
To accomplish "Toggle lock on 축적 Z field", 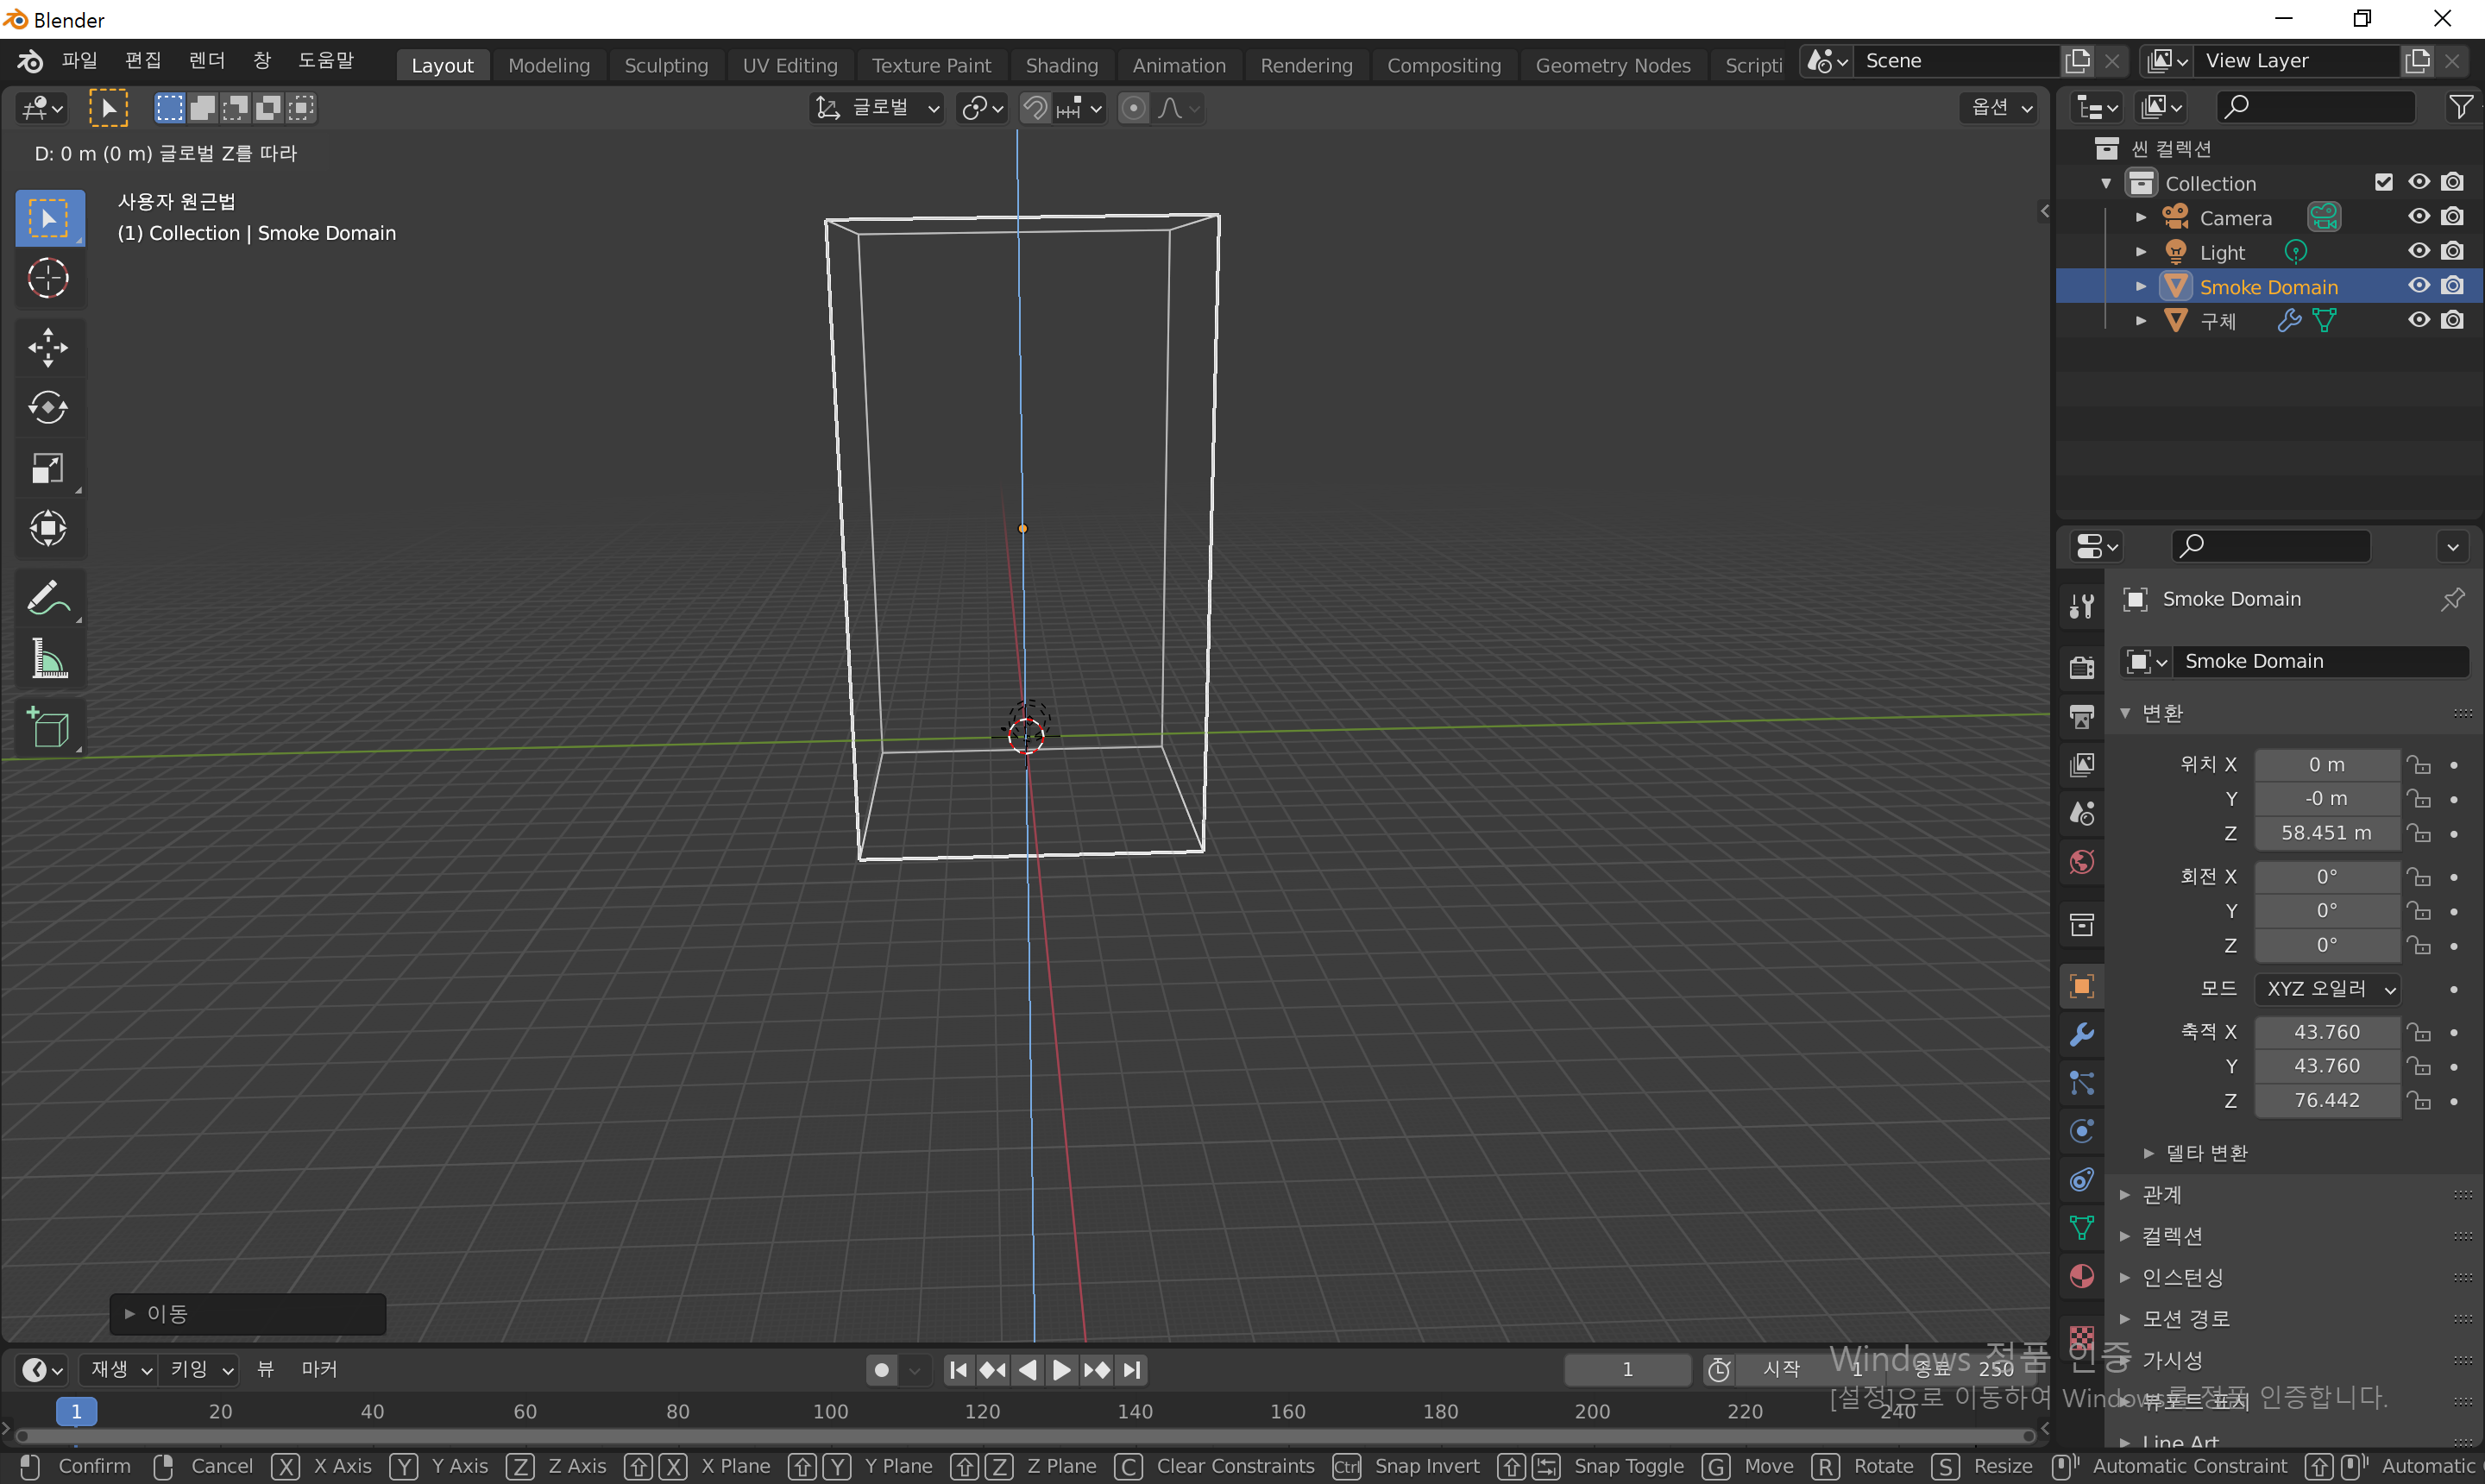I will 2419,1101.
